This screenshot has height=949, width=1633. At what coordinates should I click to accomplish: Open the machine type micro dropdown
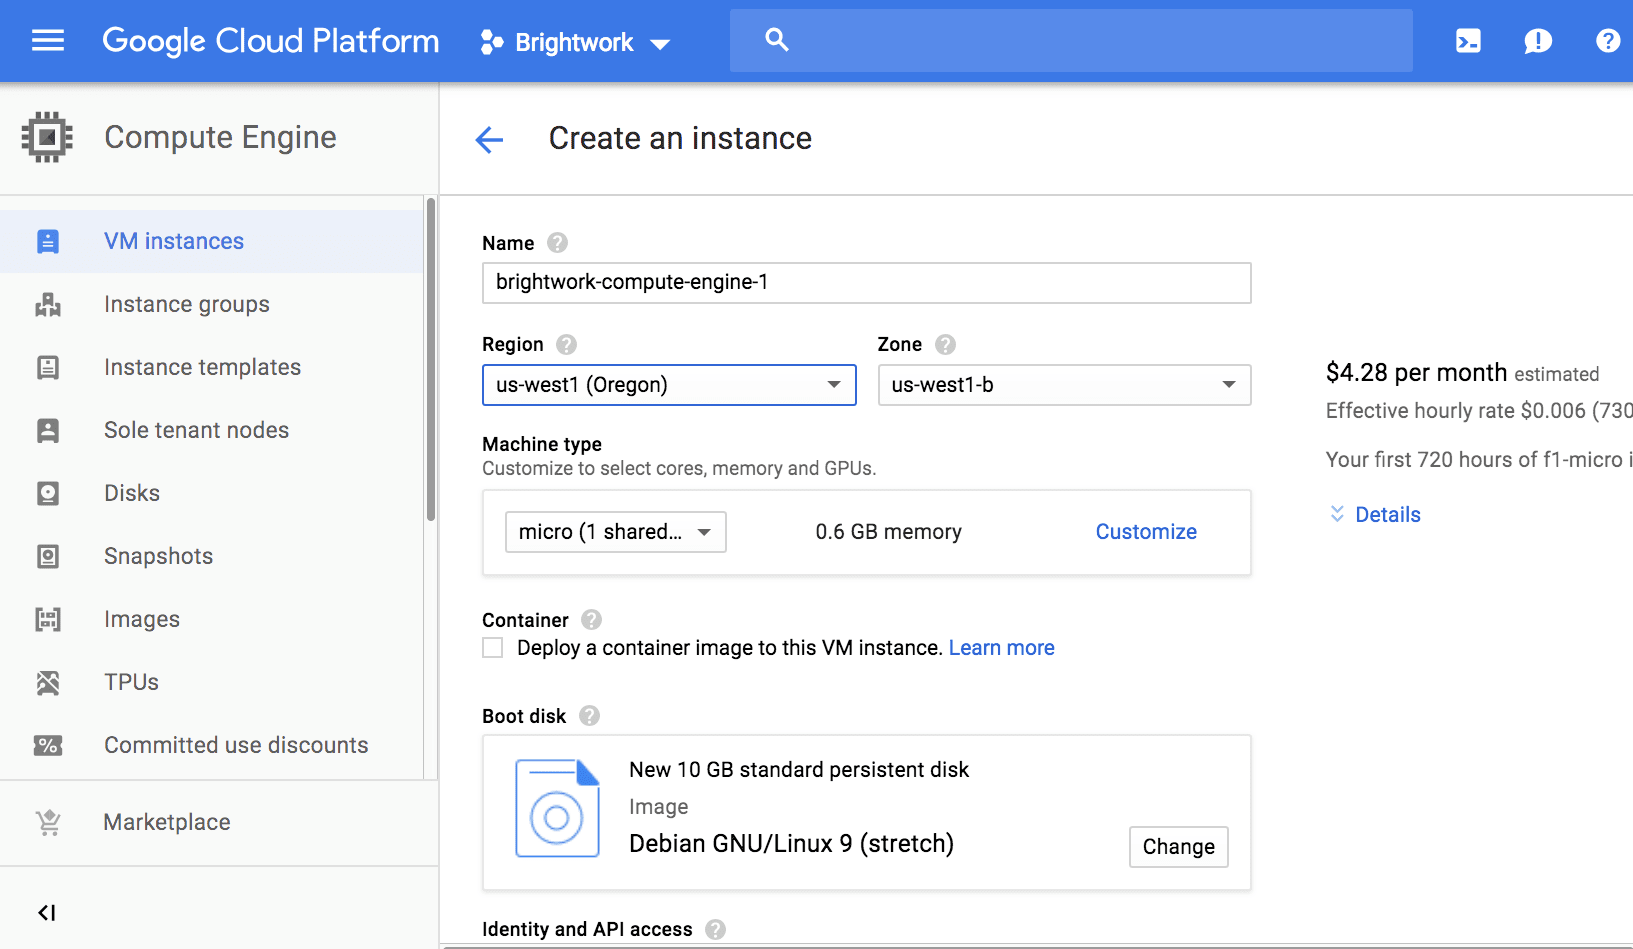point(615,532)
